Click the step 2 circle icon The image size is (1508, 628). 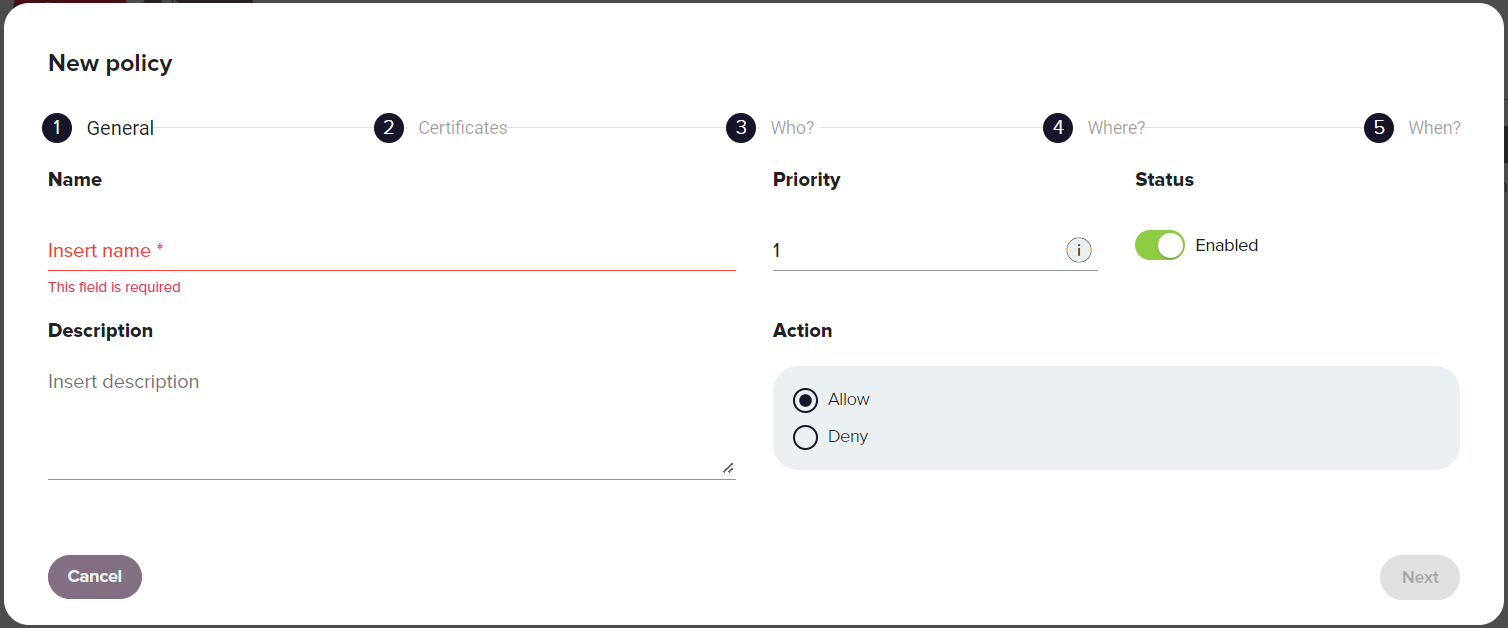pos(389,128)
